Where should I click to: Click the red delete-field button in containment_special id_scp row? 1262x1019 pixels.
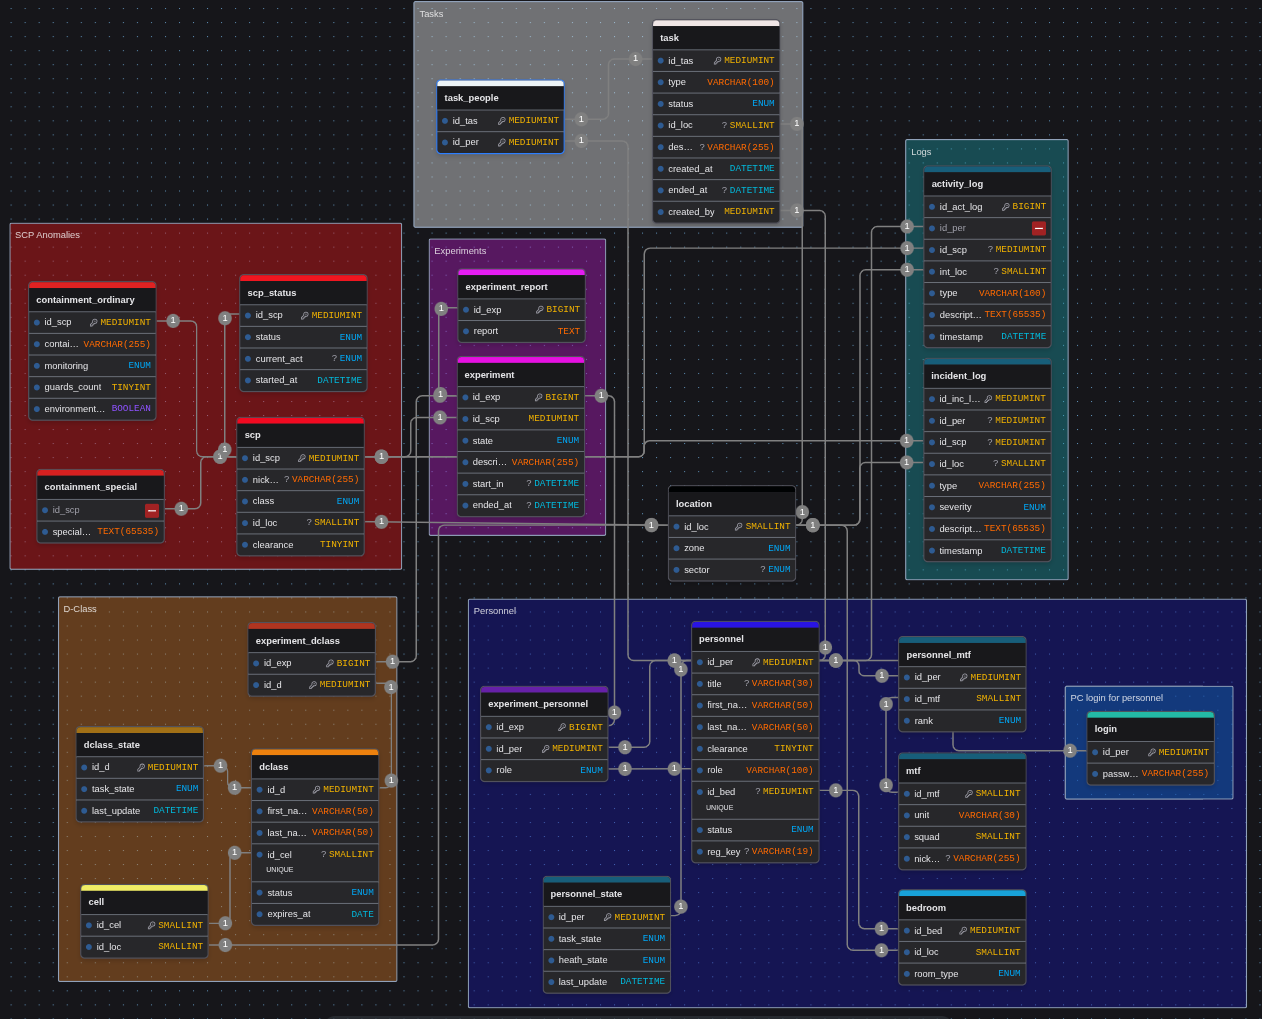152,510
